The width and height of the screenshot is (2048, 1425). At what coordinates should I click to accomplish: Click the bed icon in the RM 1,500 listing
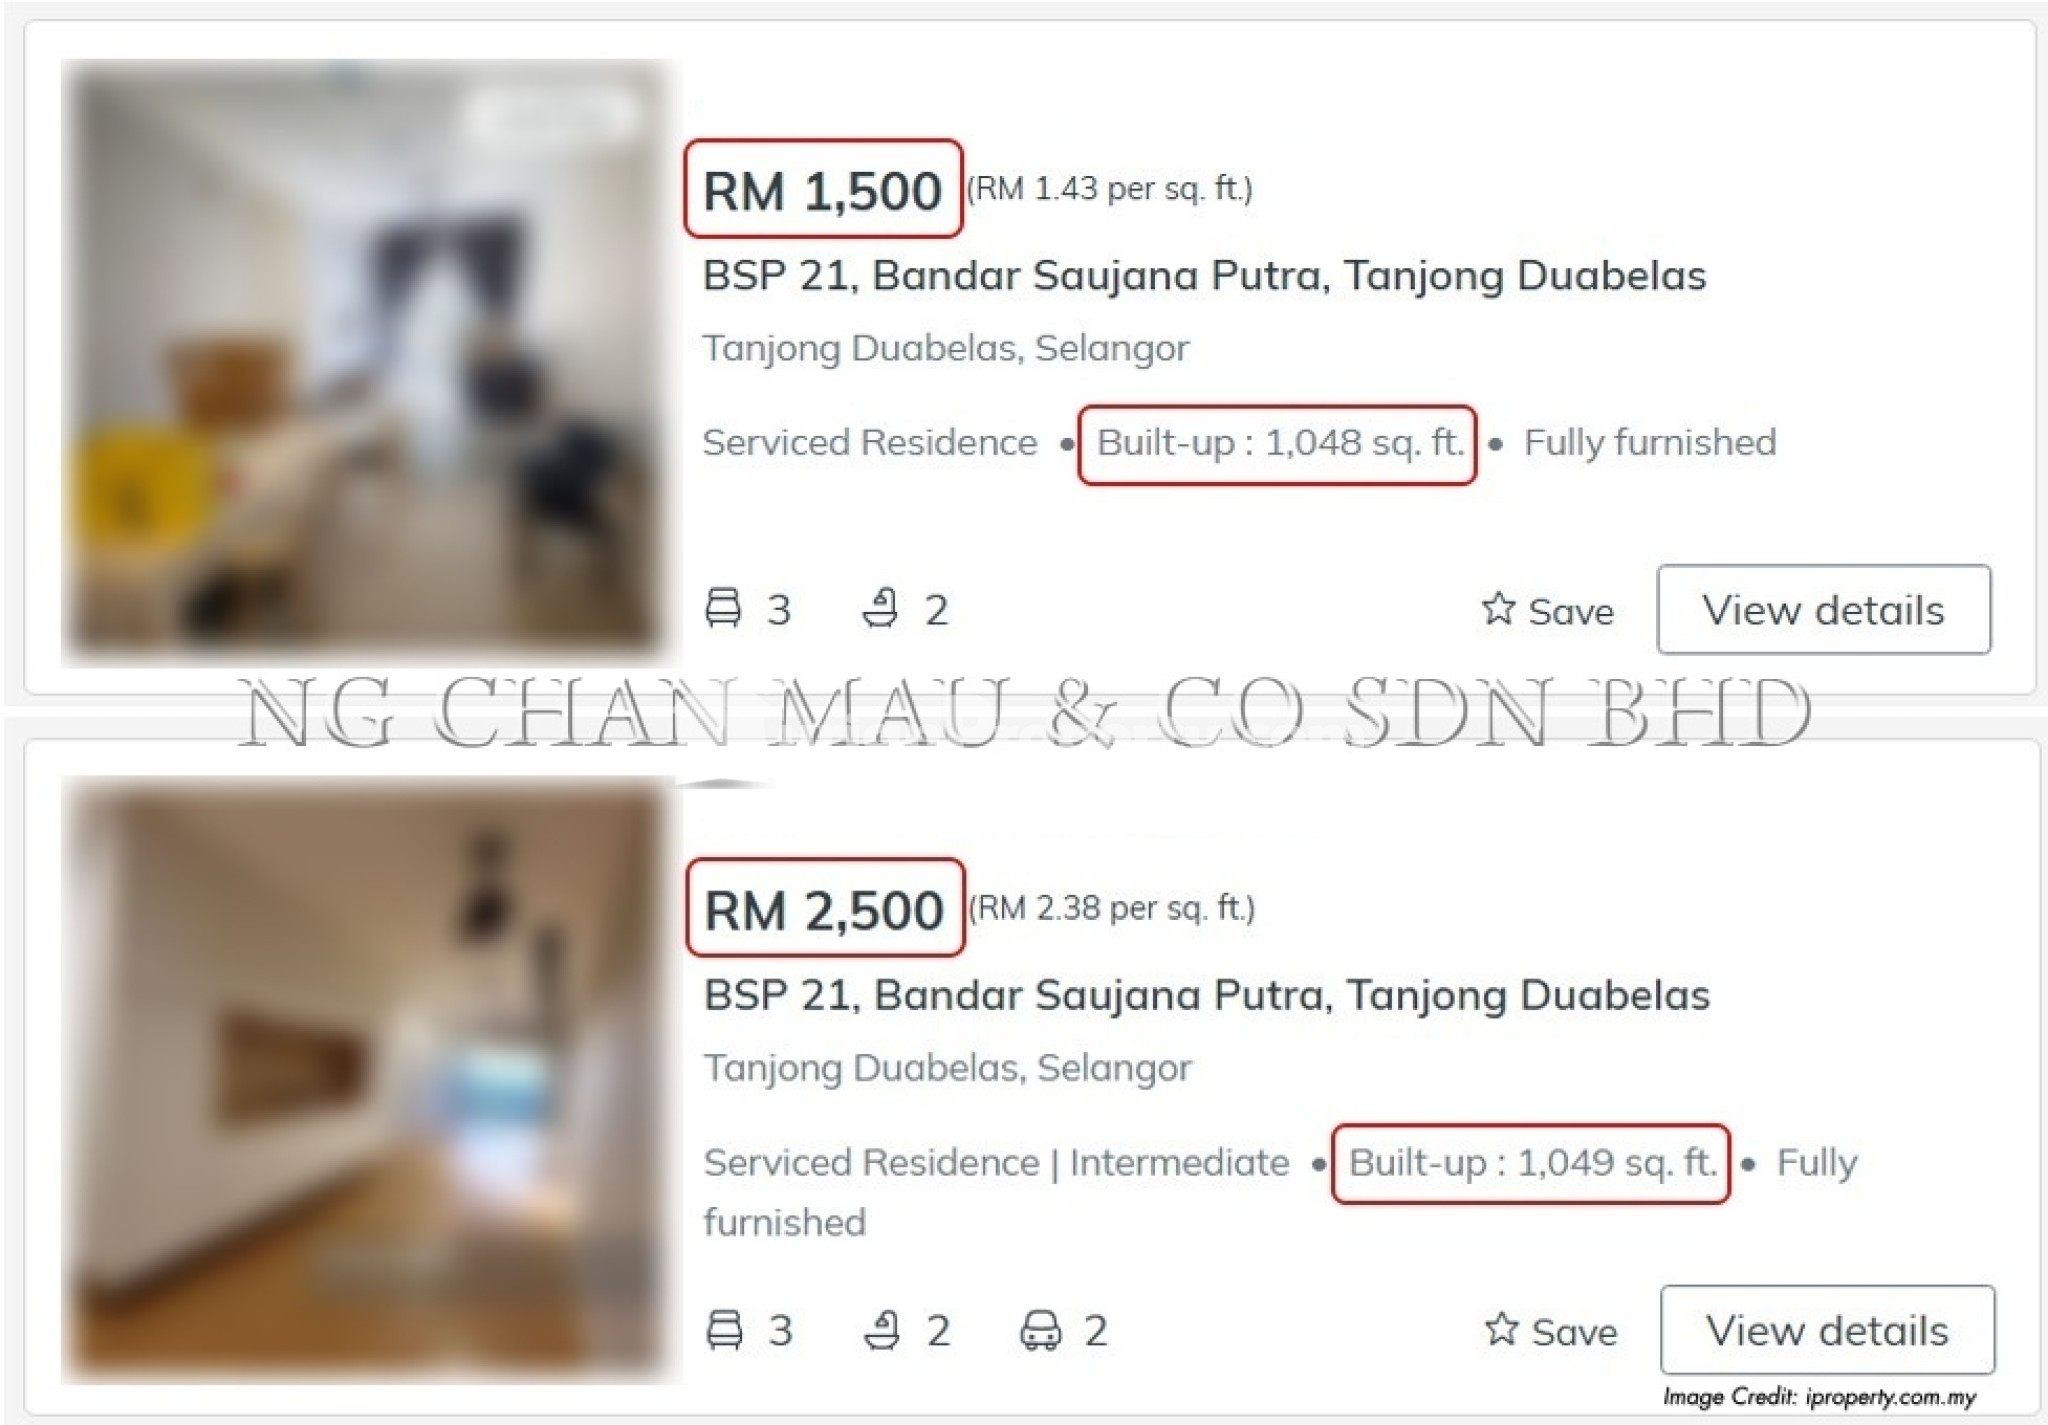click(x=723, y=608)
